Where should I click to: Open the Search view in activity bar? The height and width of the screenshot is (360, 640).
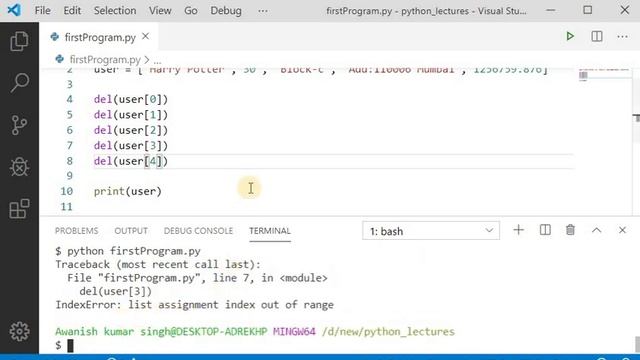click(x=19, y=83)
